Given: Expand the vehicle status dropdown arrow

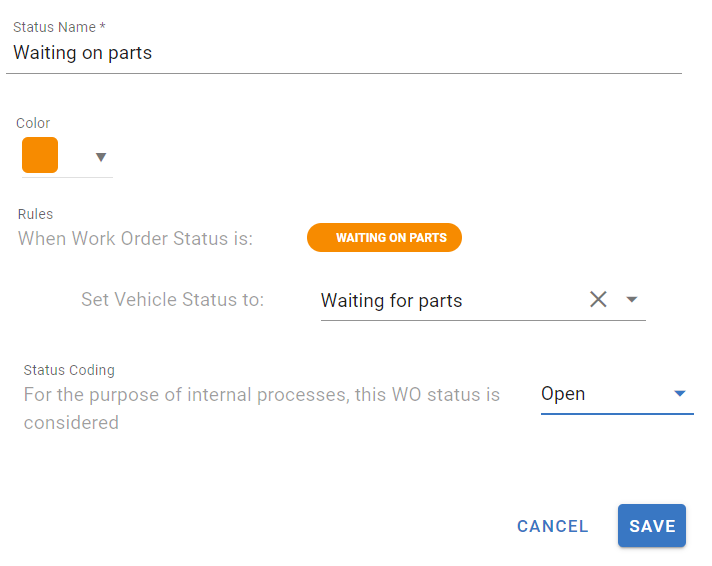Looking at the screenshot, I should (632, 299).
